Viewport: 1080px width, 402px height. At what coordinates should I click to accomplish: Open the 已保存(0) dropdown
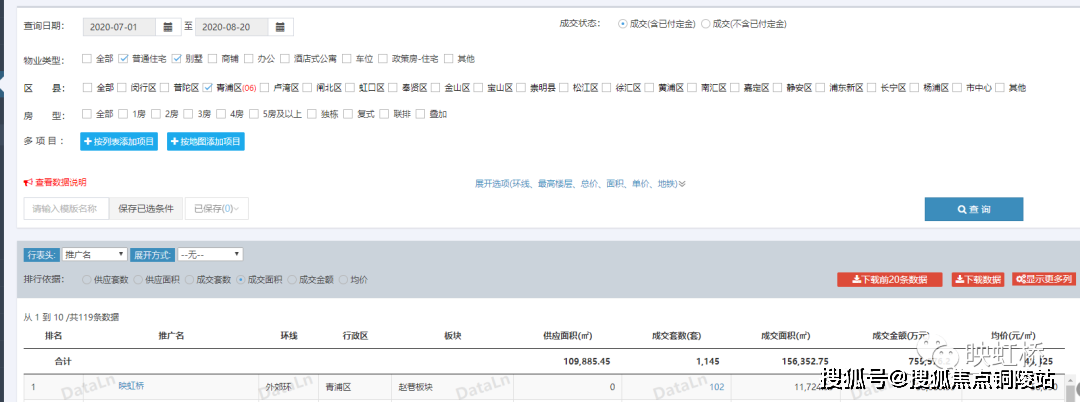pos(216,209)
